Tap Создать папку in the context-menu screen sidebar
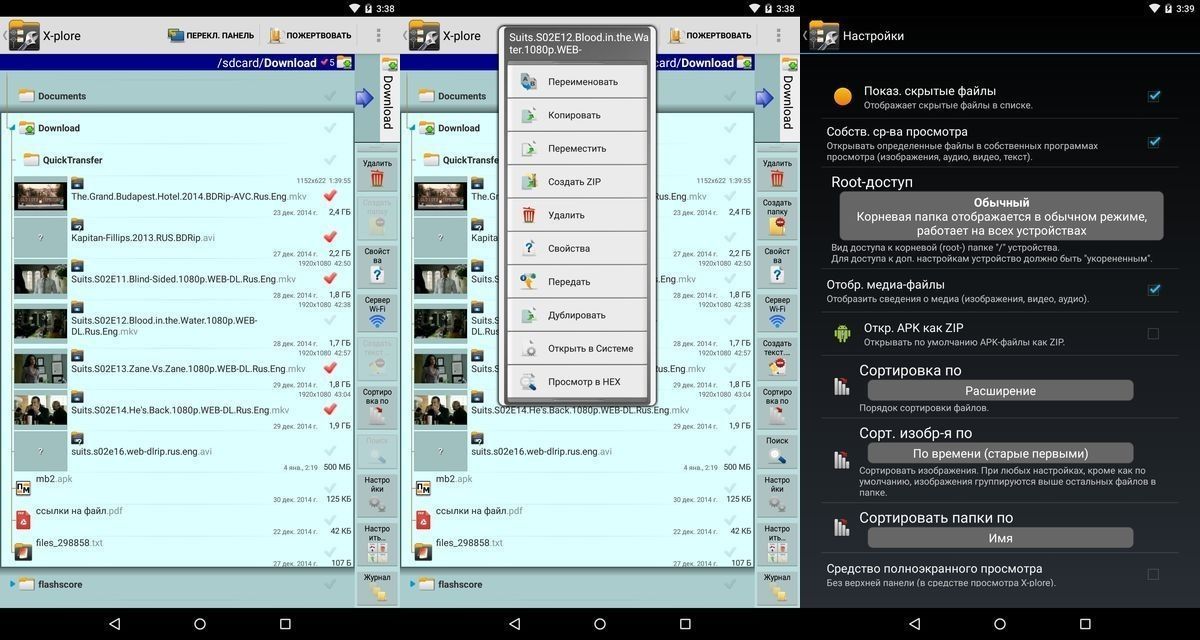The image size is (1200, 640). pos(777,217)
